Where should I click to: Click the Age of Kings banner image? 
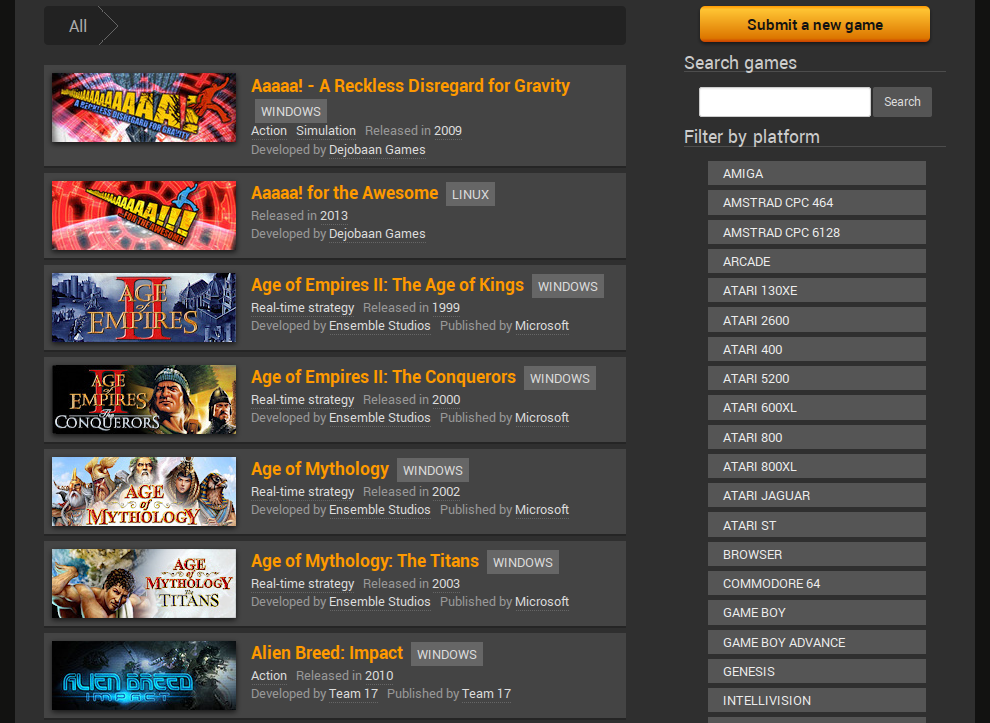pos(144,308)
